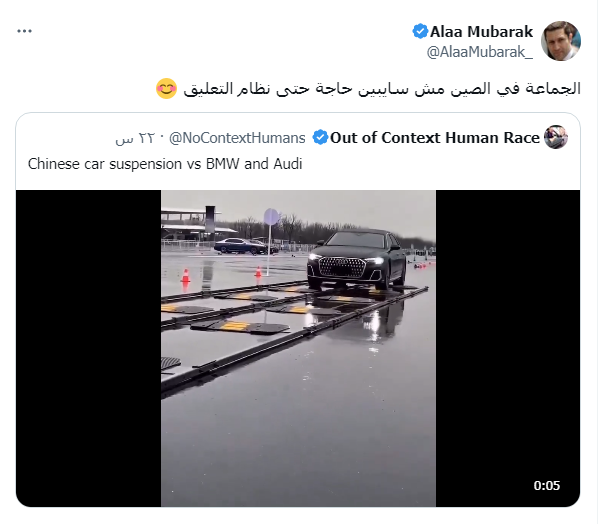The width and height of the screenshot is (603, 524).
Task: Click the blue verified badge beside Alaa Mubarak
Action: [420, 31]
